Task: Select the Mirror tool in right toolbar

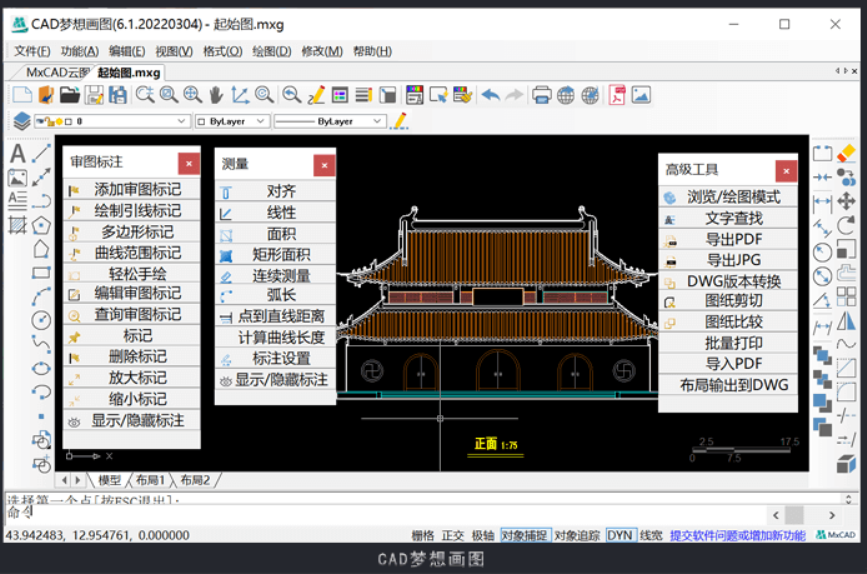Action: pyautogui.click(x=846, y=320)
